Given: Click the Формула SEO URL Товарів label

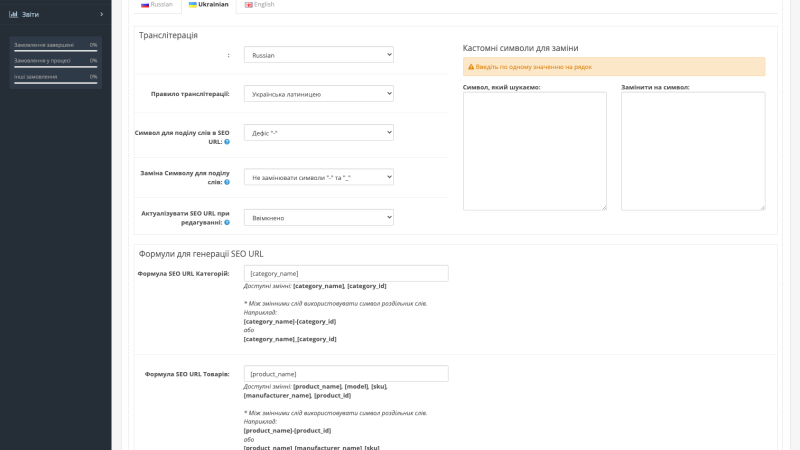Looking at the screenshot, I should pyautogui.click(x=187, y=374).
